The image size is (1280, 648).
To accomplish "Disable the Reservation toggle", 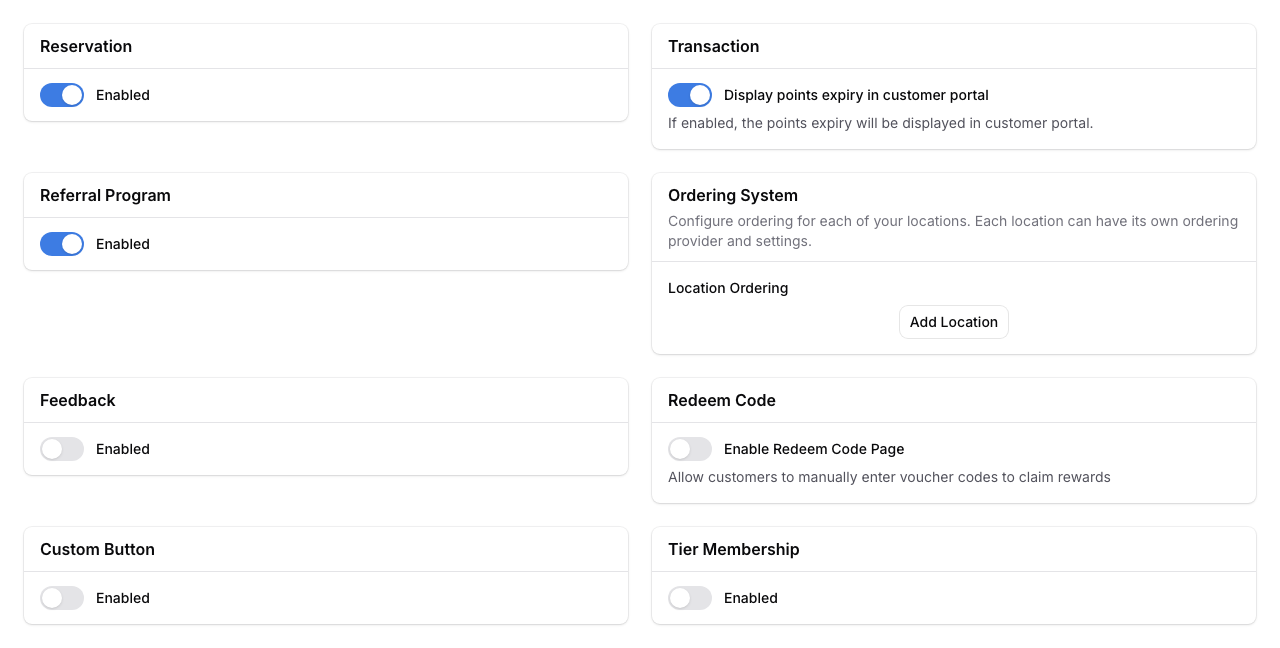I will (x=61, y=95).
